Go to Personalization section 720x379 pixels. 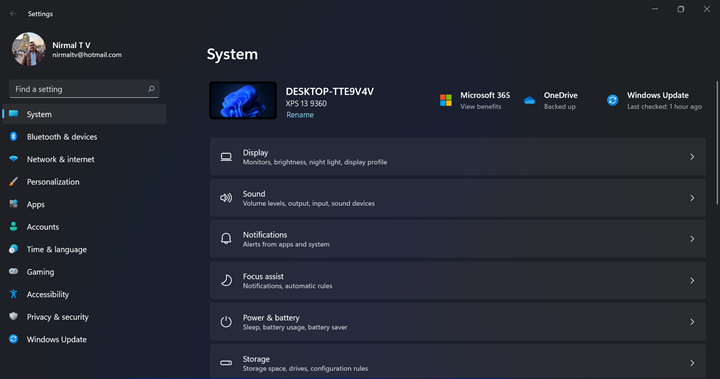pos(53,182)
